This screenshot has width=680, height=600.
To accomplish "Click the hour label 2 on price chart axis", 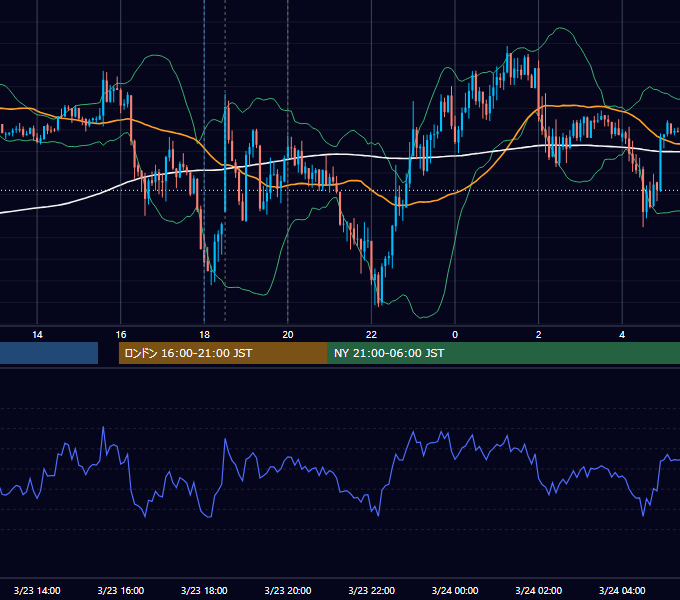I will [539, 335].
